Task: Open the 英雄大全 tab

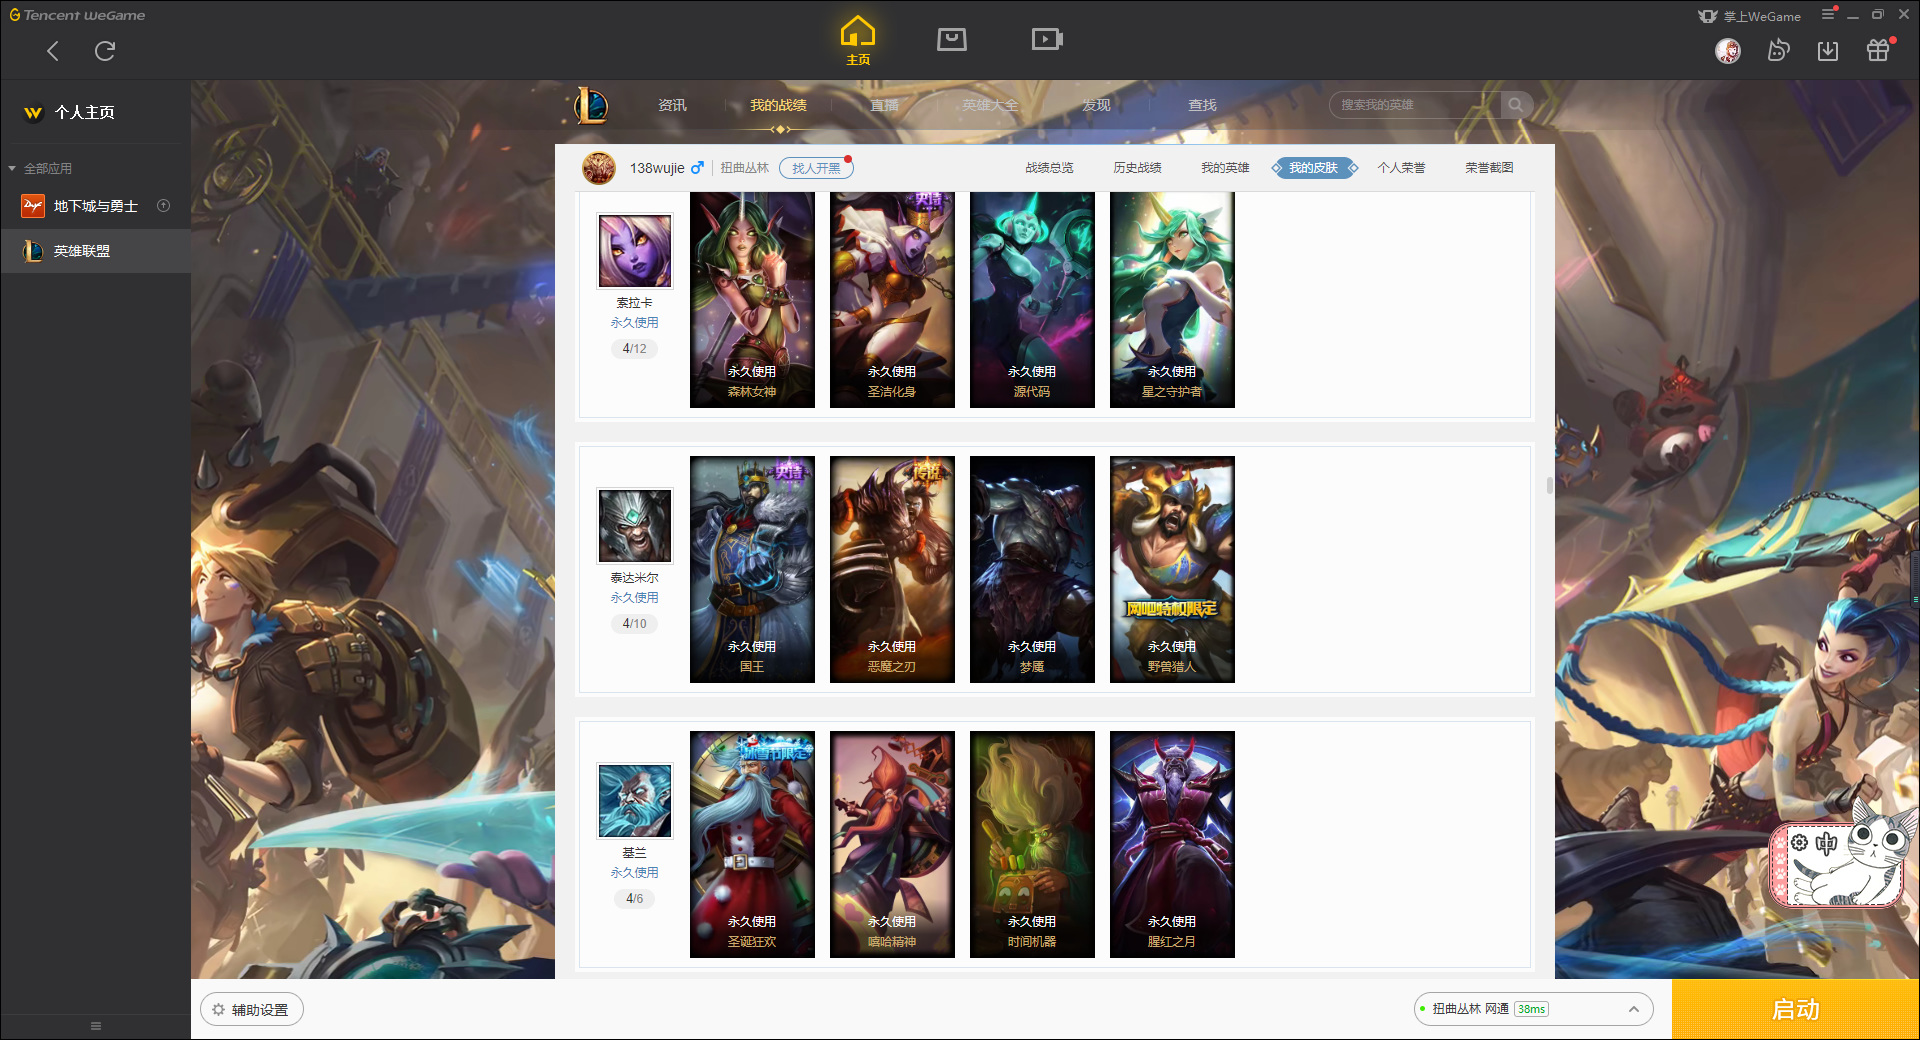Action: tap(990, 105)
